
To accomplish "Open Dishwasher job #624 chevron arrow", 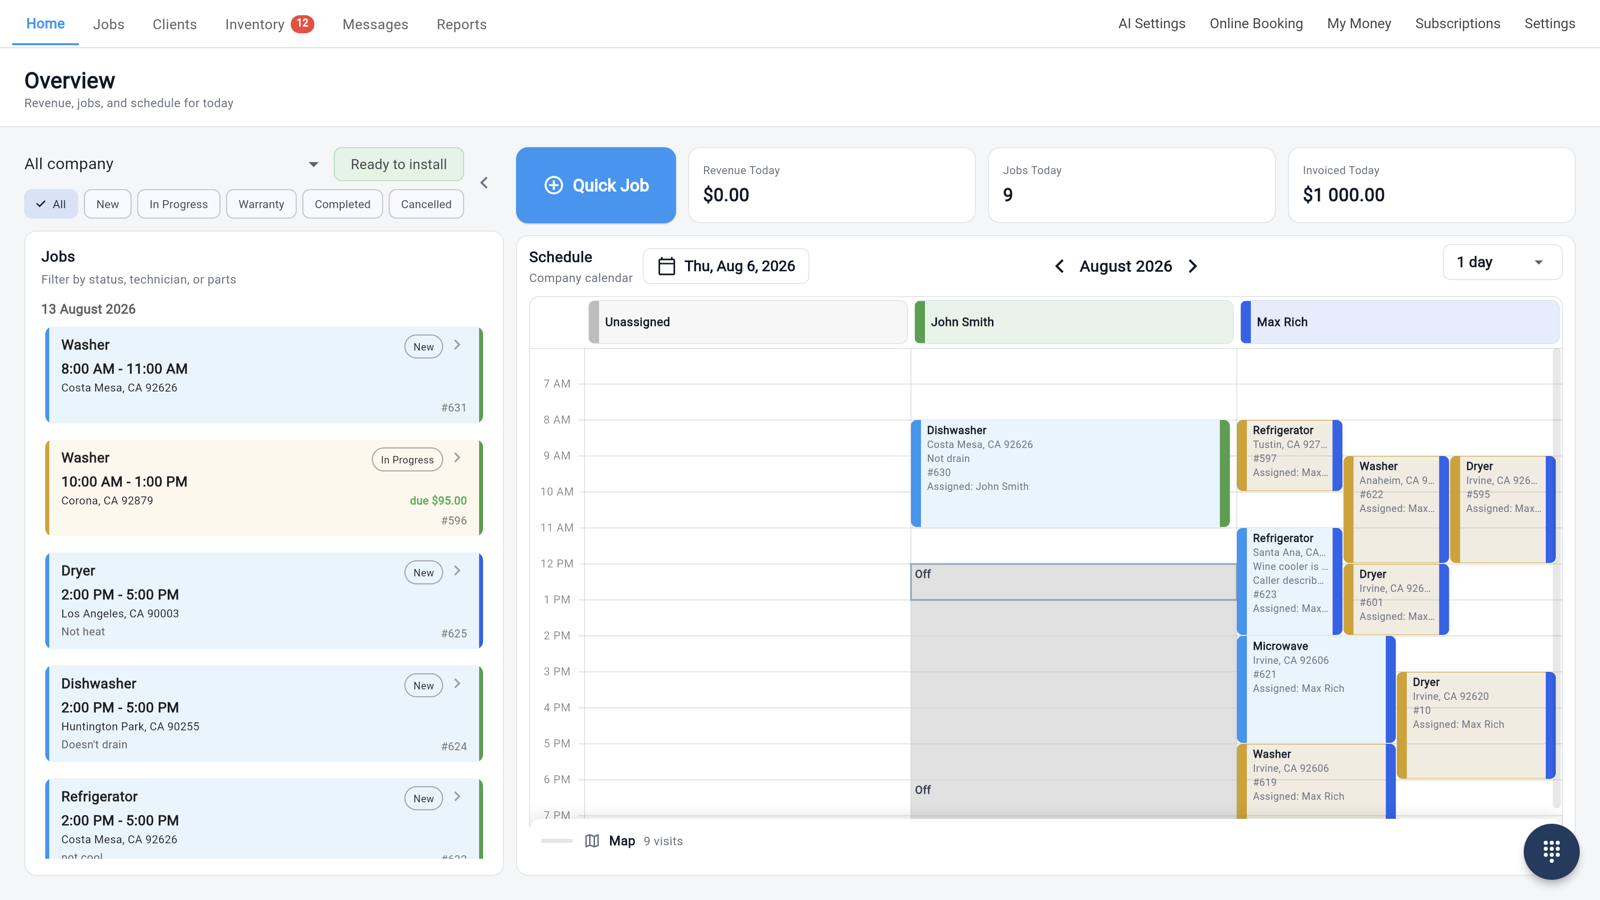I will pos(457,684).
